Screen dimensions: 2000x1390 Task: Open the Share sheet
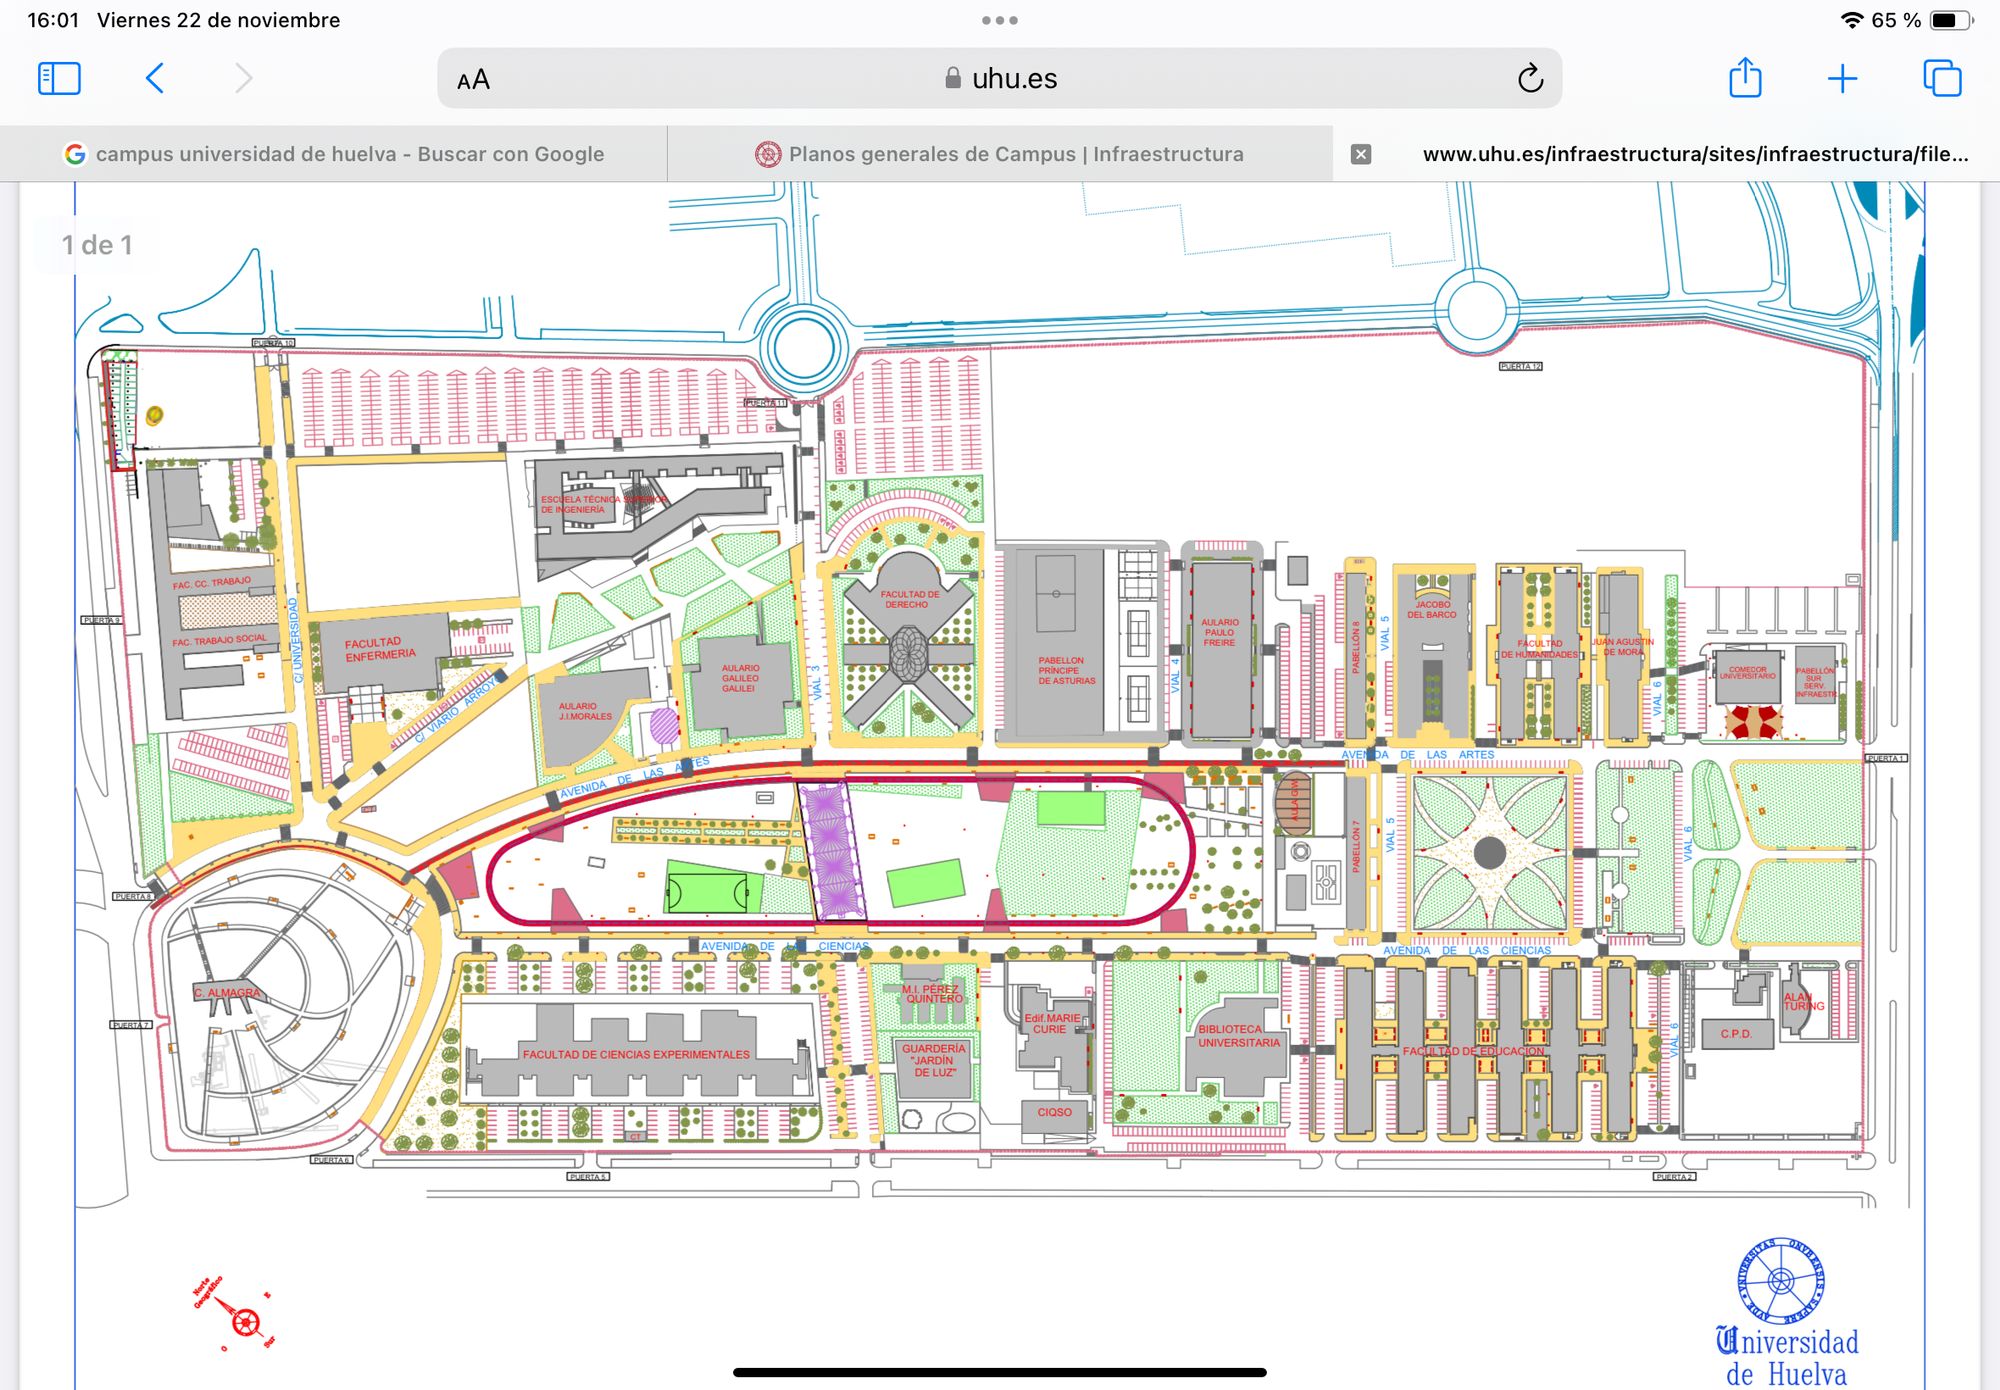click(1746, 78)
